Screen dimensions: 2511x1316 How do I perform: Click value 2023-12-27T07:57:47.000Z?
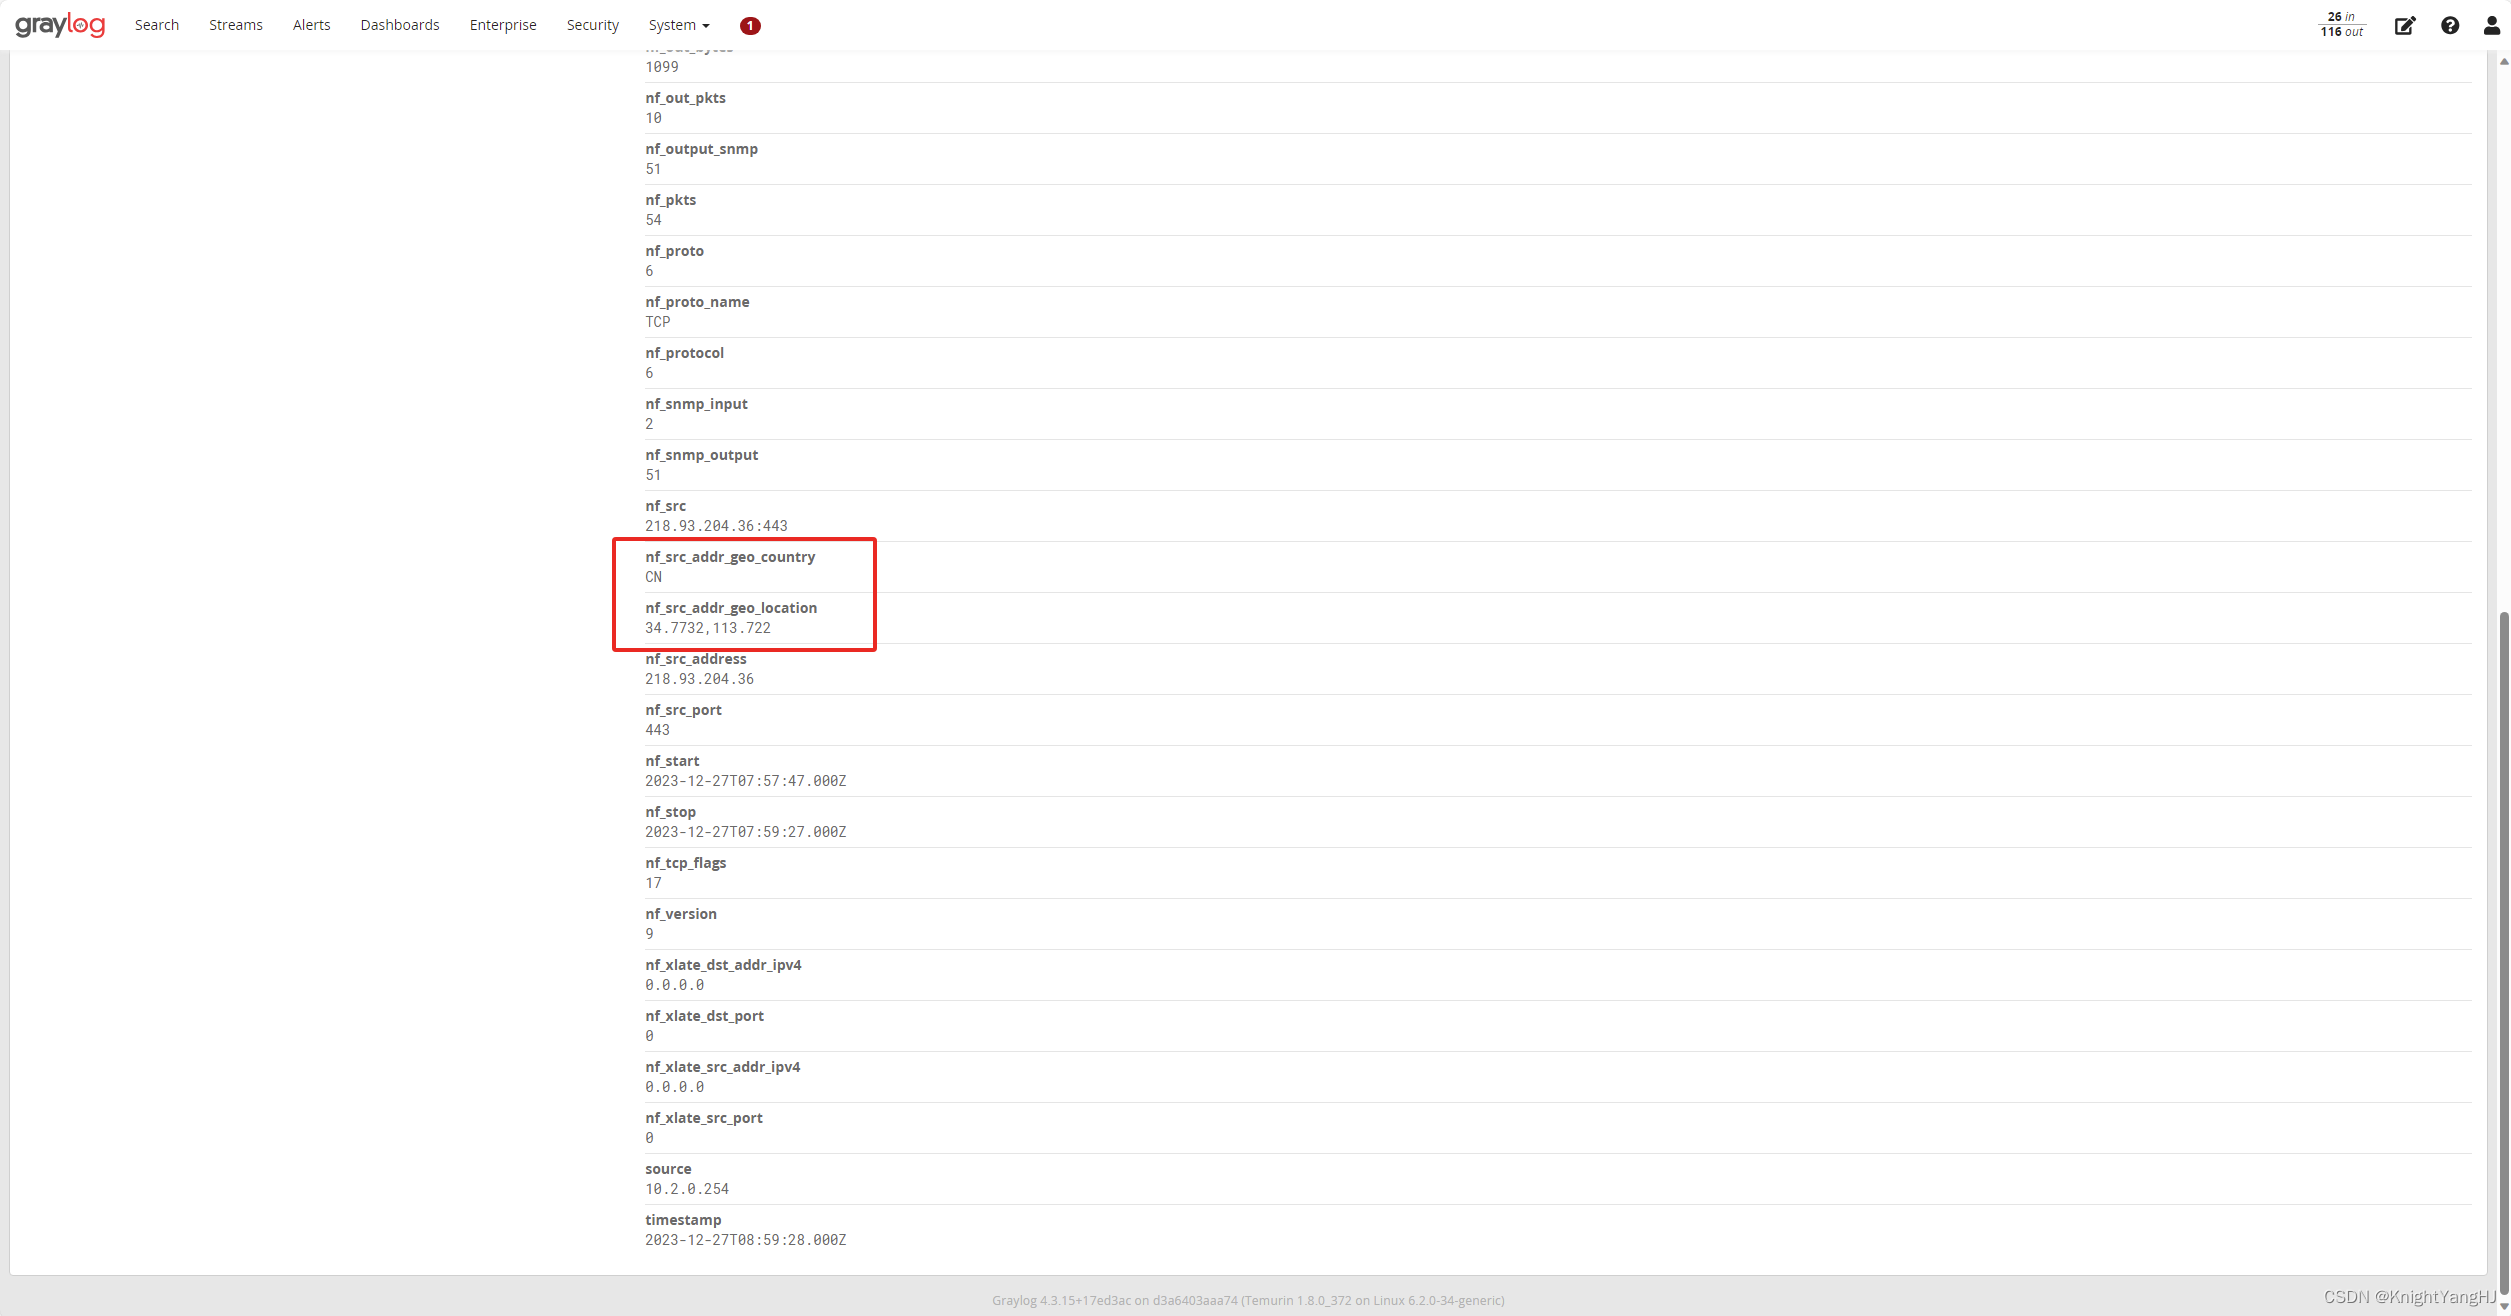pyautogui.click(x=745, y=781)
